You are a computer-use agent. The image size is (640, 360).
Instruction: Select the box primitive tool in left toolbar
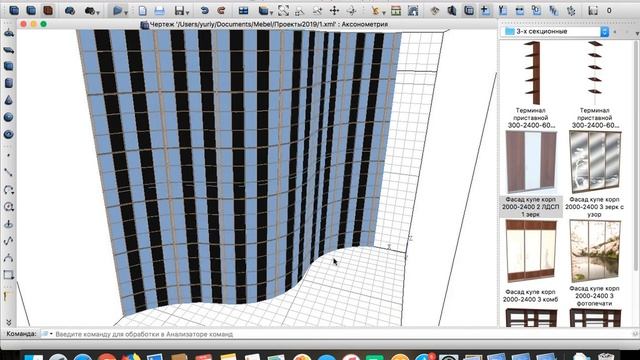(9, 66)
